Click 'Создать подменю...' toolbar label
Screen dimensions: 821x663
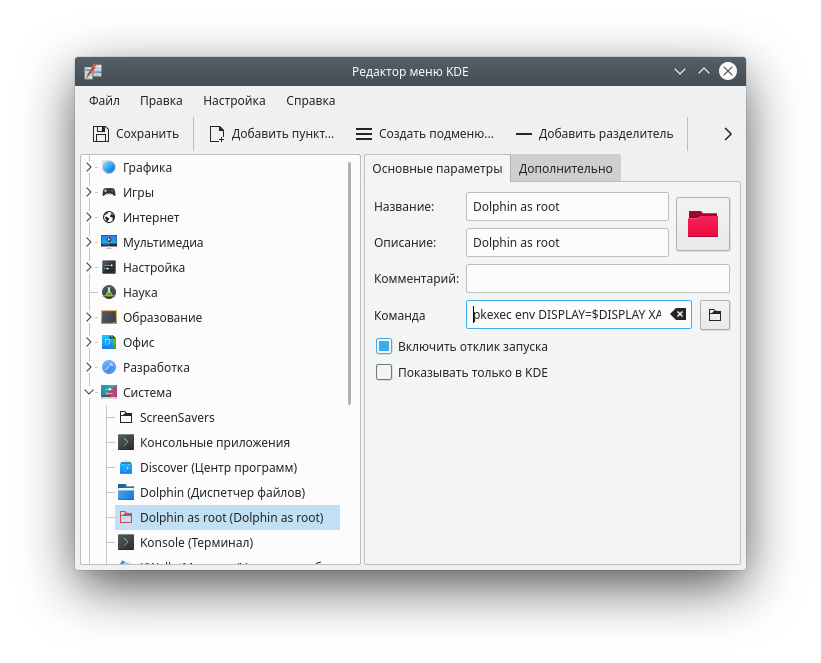436,134
